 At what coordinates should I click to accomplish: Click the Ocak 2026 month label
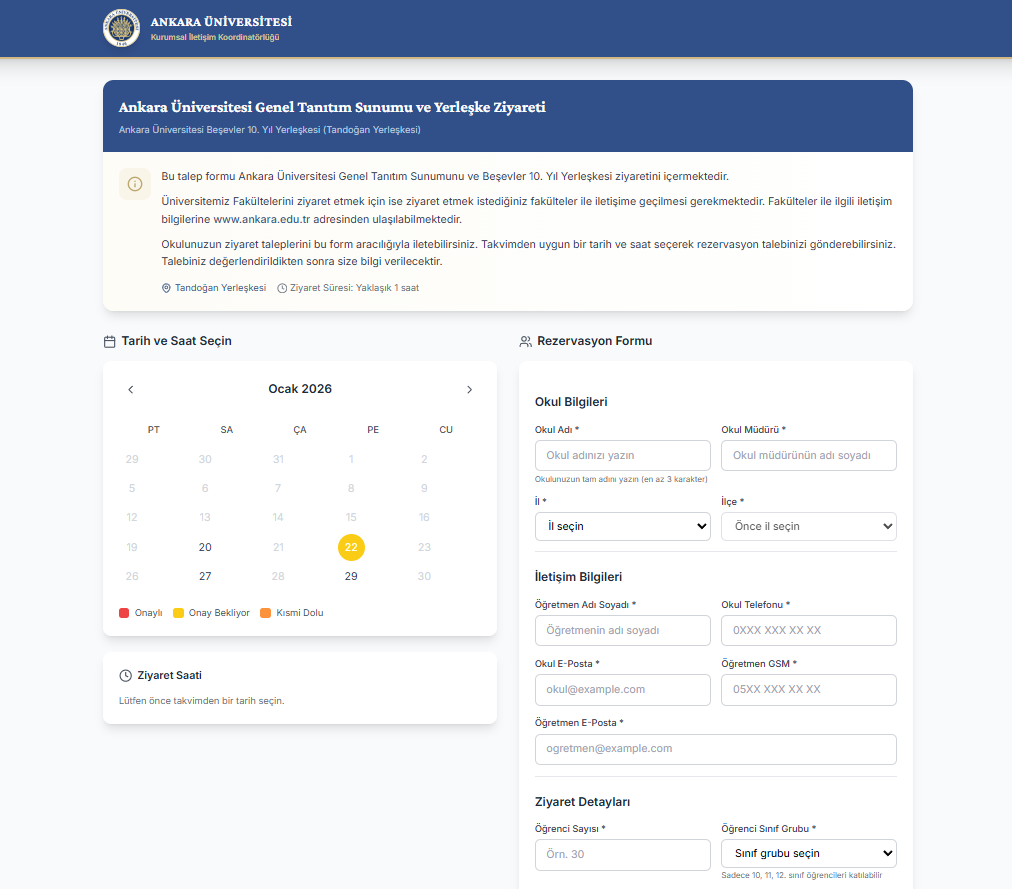[x=300, y=389]
